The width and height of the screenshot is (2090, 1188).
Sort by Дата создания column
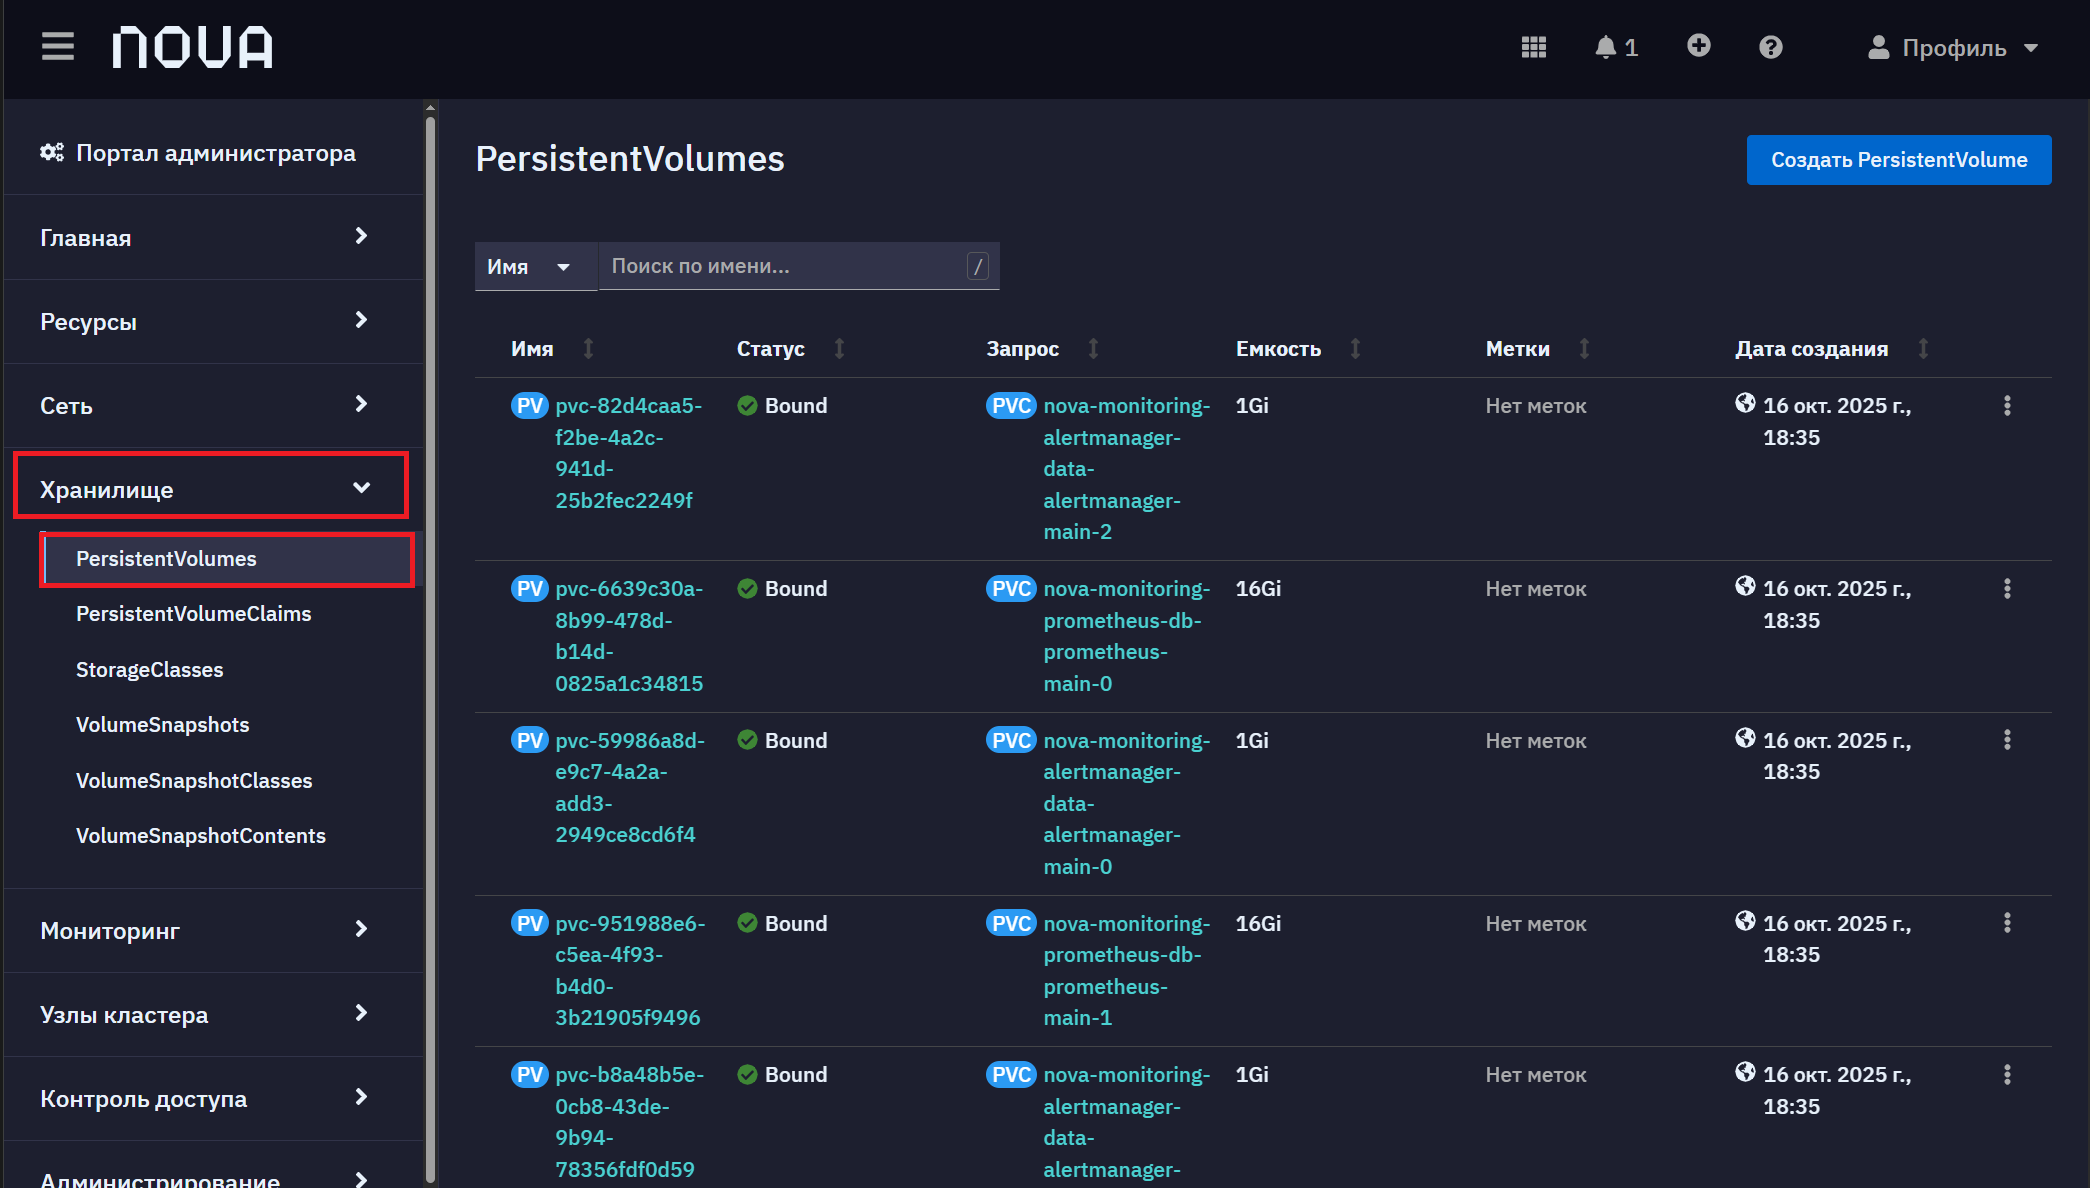click(1831, 349)
